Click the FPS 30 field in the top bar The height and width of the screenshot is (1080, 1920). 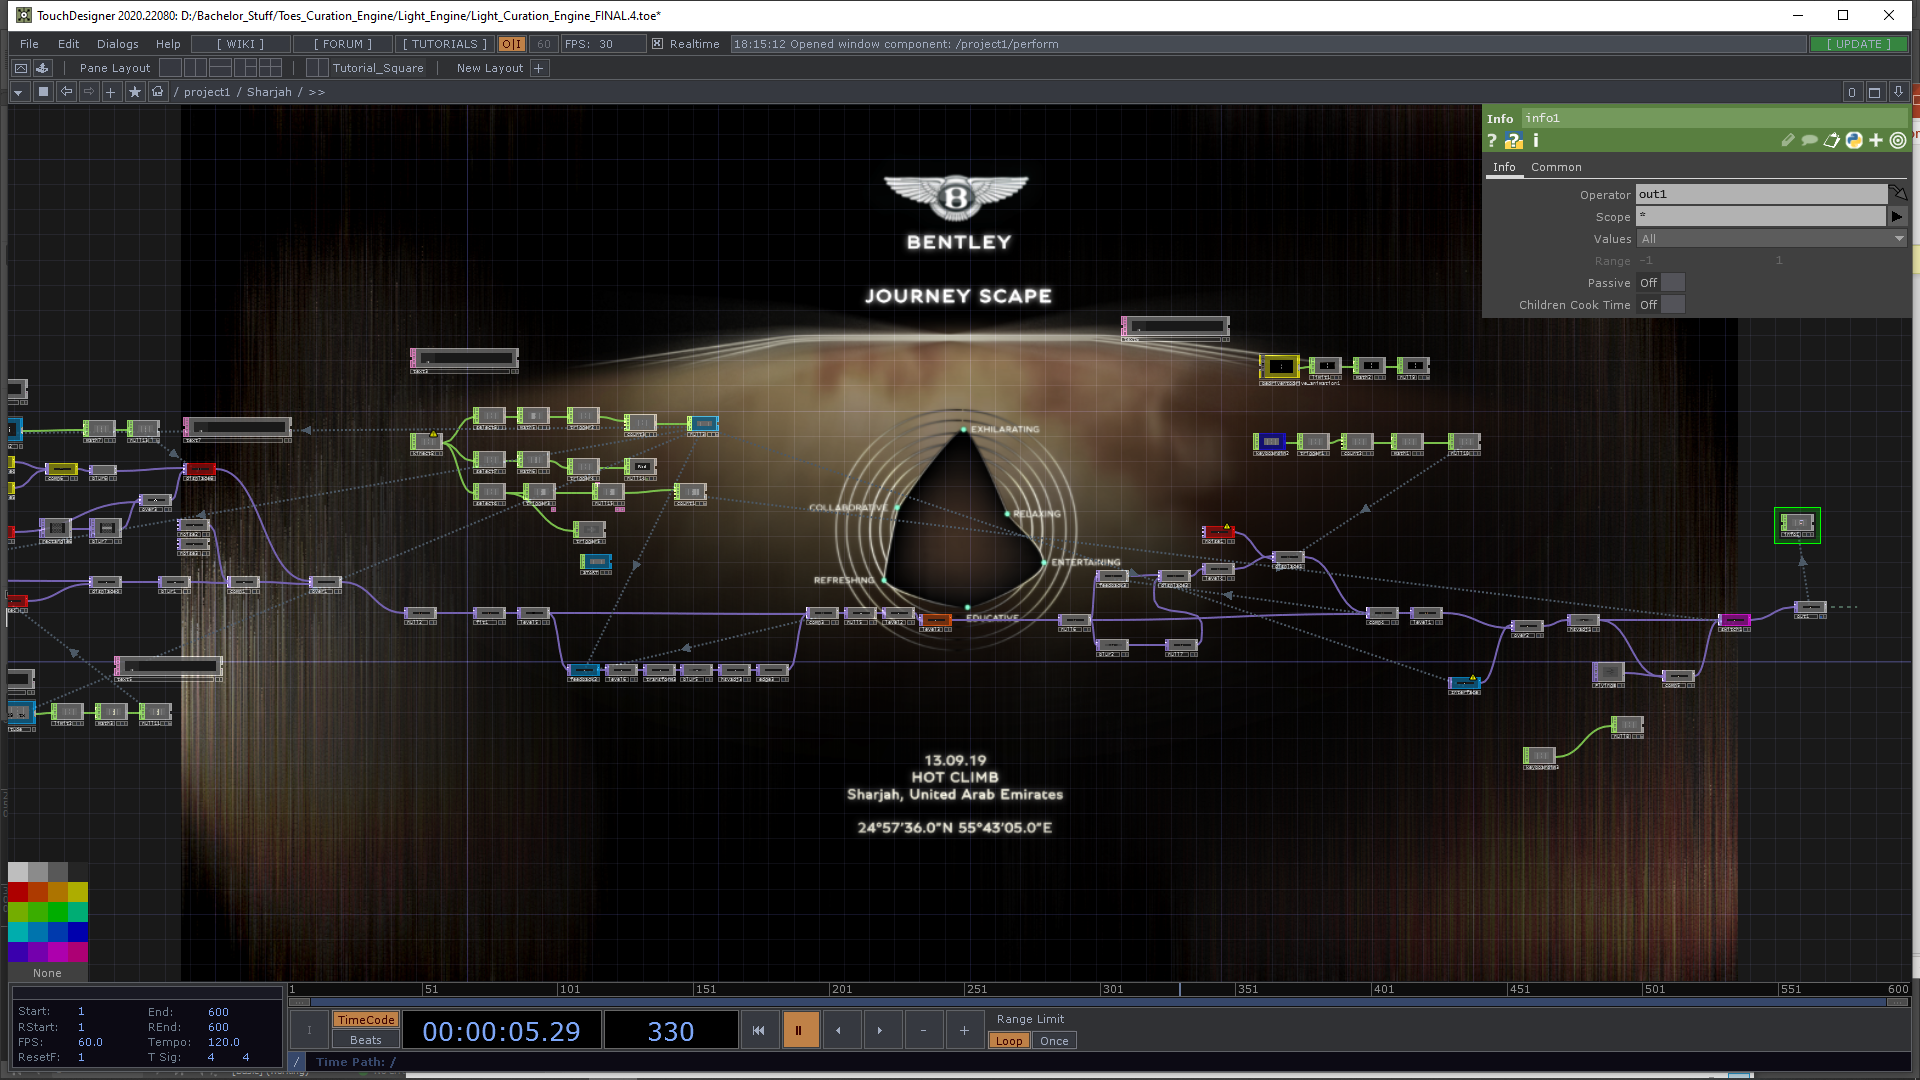coord(603,44)
